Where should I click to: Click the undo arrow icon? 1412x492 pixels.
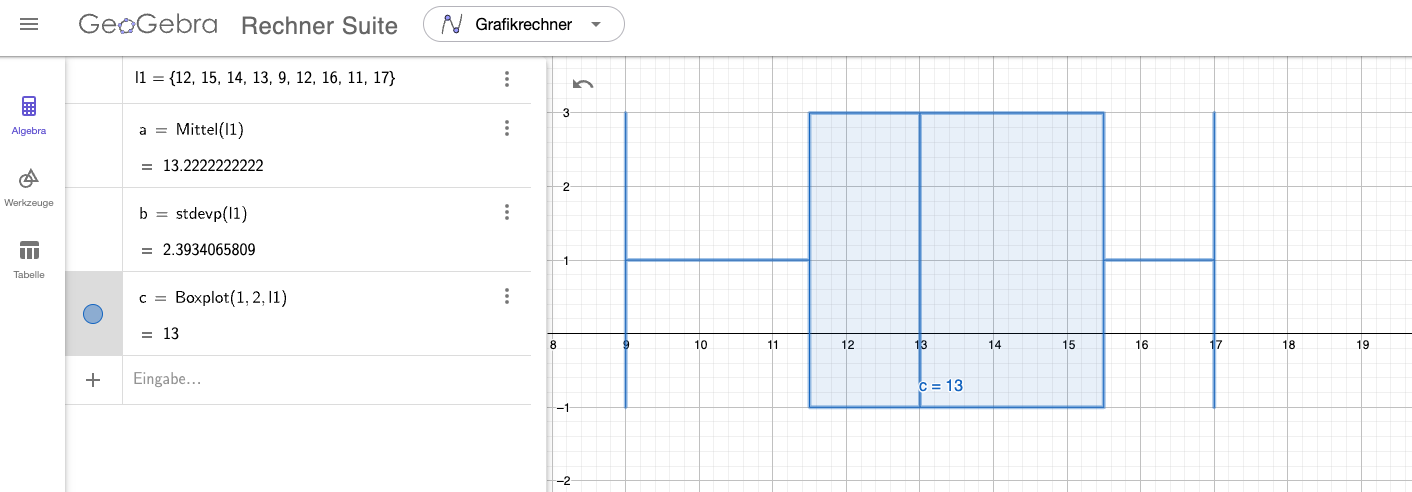[x=583, y=84]
